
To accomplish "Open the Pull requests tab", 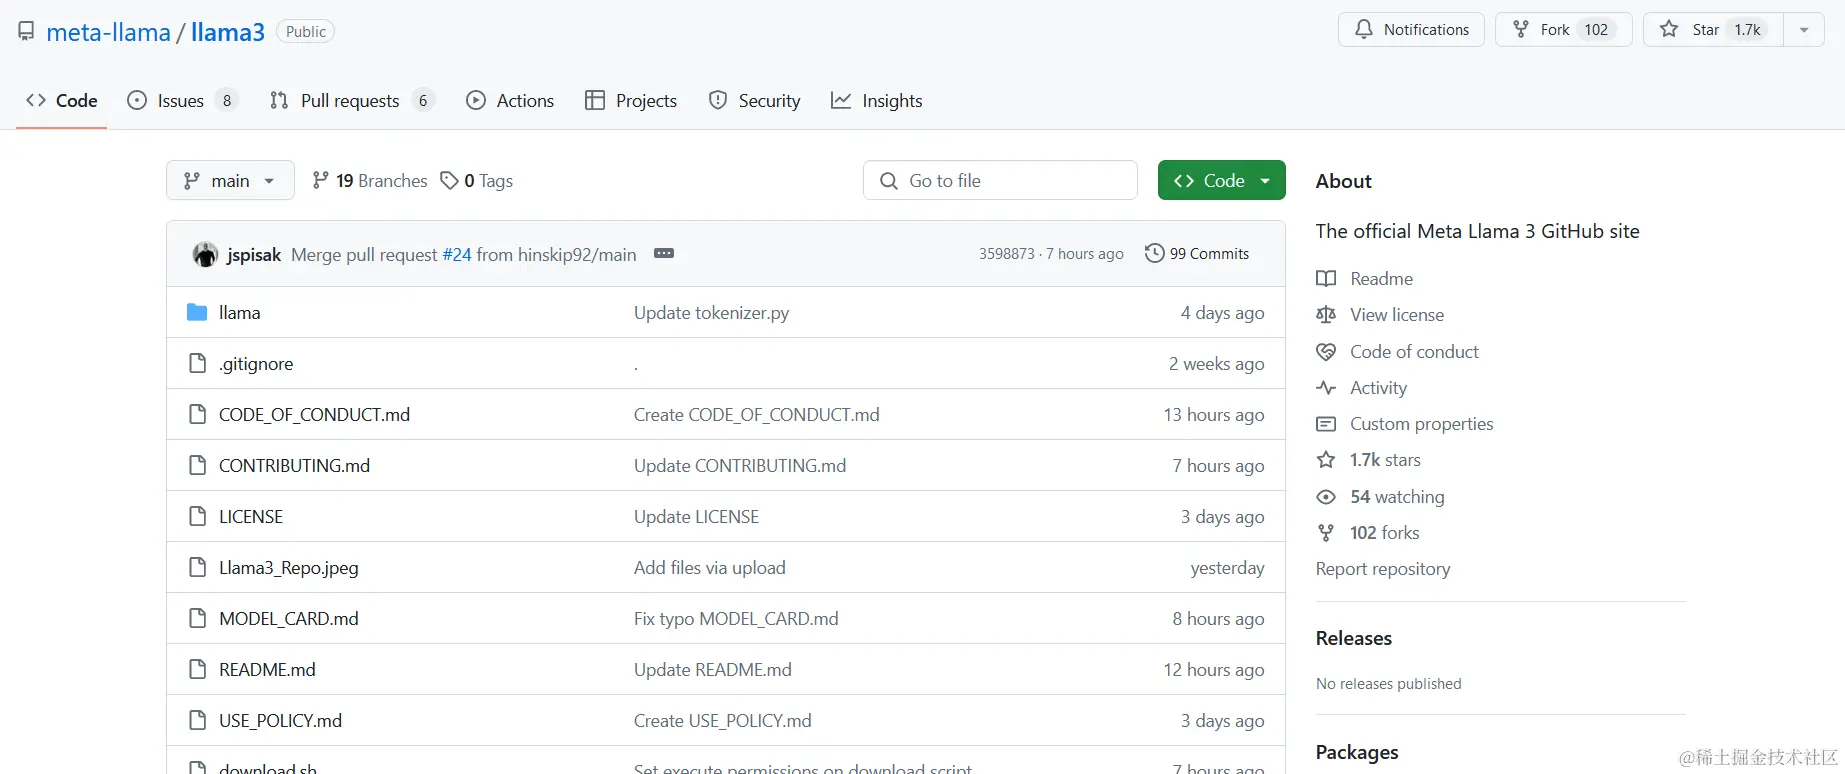I will coord(352,100).
